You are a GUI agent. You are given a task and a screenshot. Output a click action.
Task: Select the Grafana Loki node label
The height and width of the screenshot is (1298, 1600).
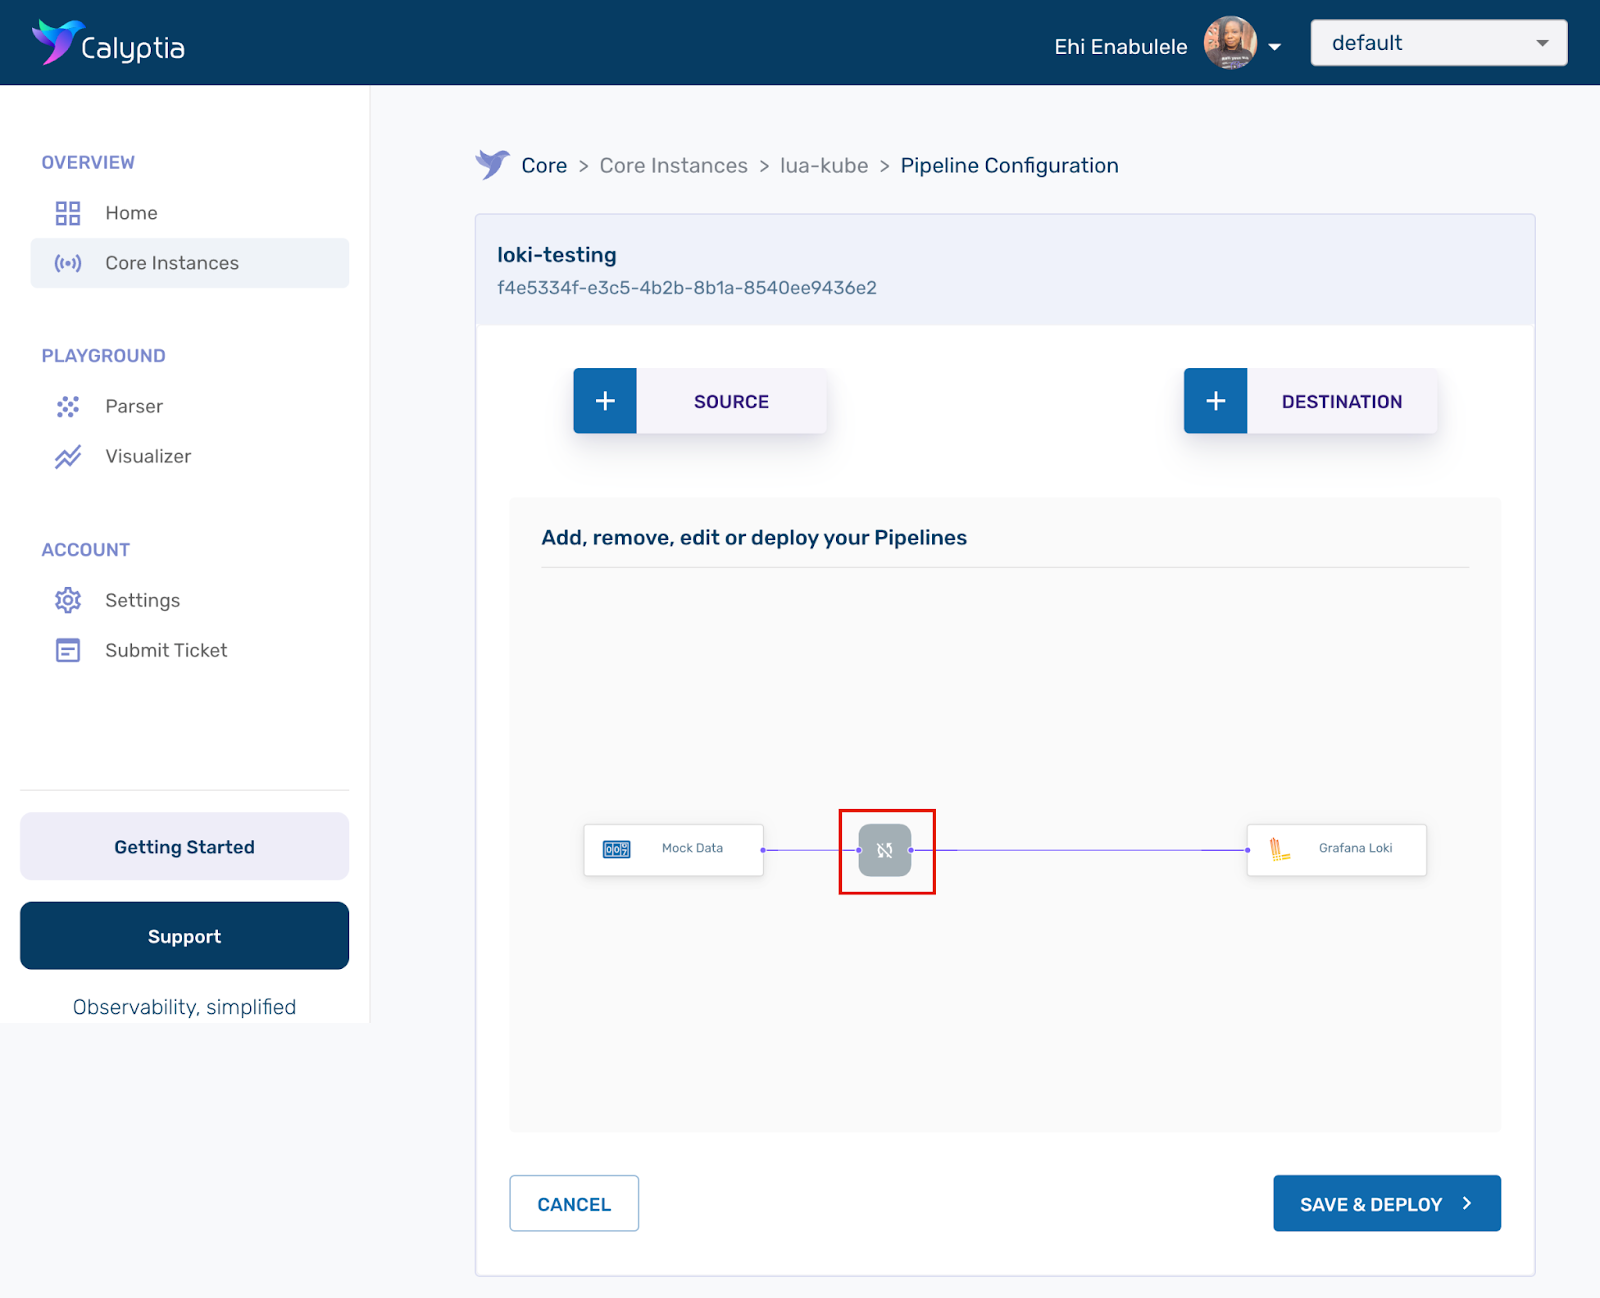pyautogui.click(x=1355, y=848)
